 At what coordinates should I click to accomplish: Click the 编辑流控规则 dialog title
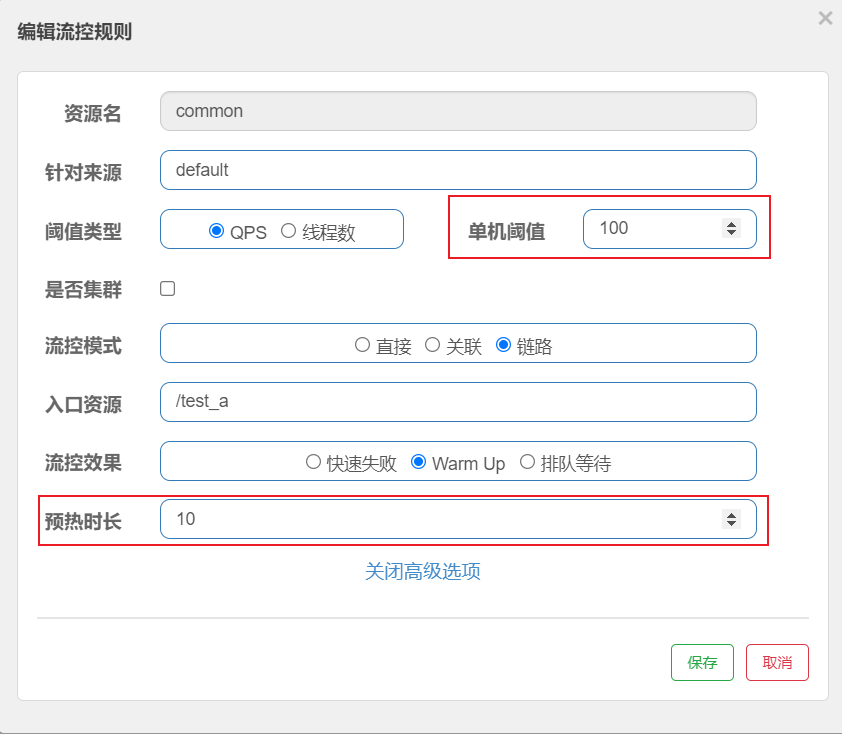point(75,32)
